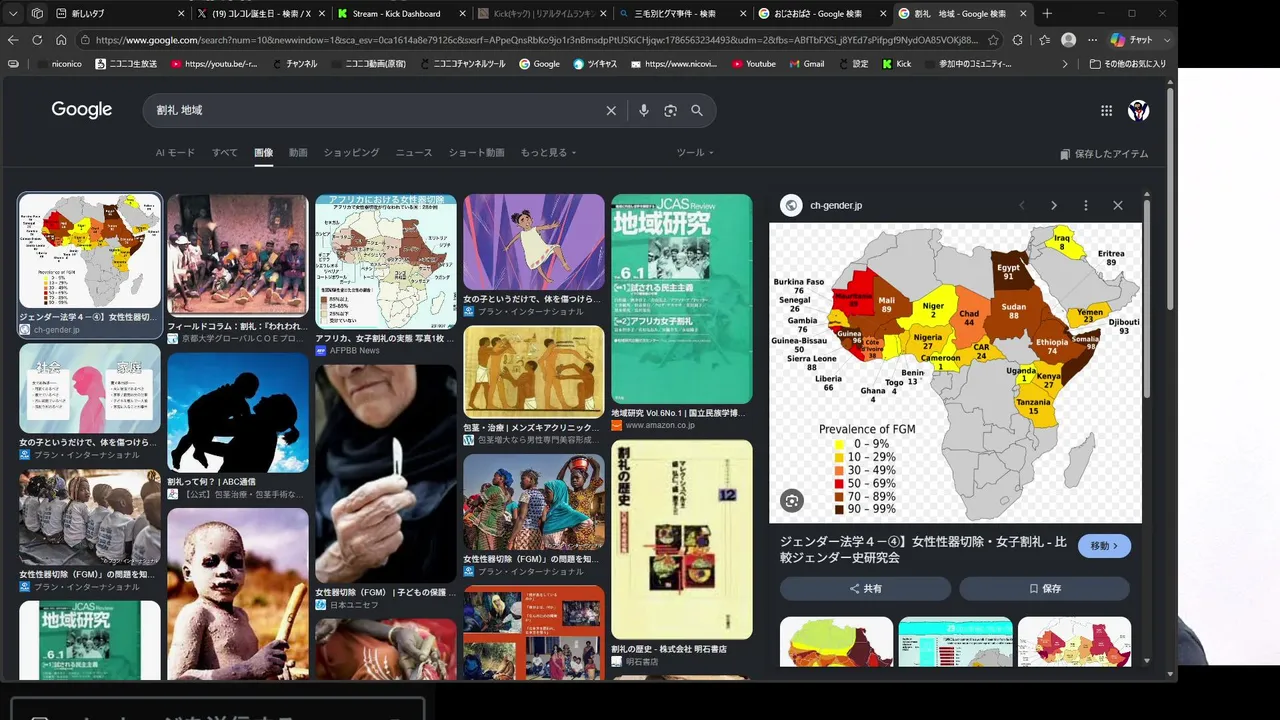The height and width of the screenshot is (720, 1280).
Task: Click the 共有 share button
Action: [866, 589]
